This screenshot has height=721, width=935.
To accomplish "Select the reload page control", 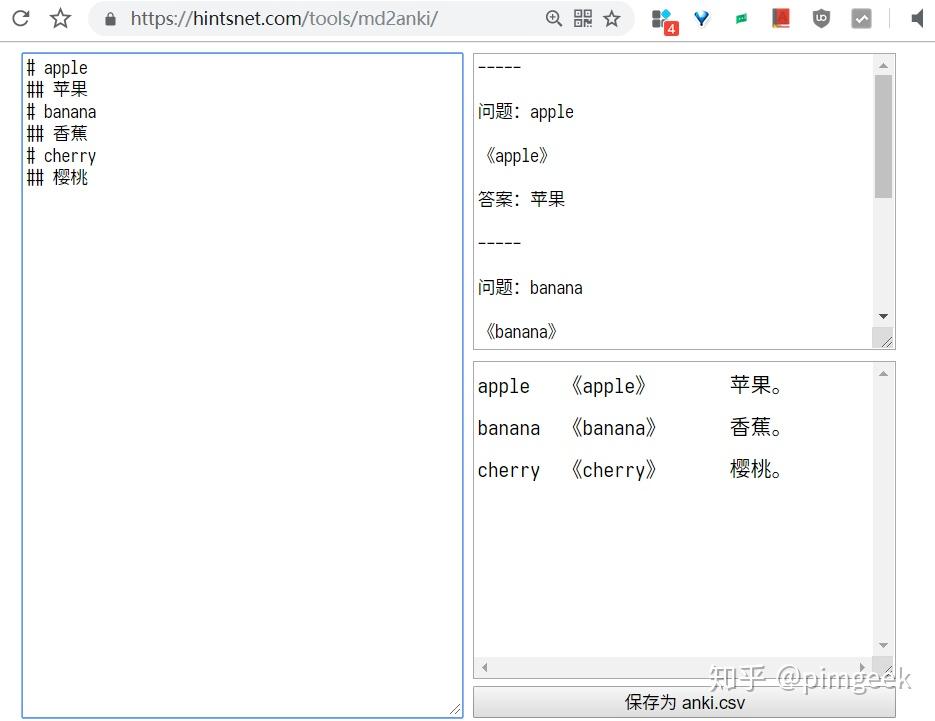I will click(21, 17).
